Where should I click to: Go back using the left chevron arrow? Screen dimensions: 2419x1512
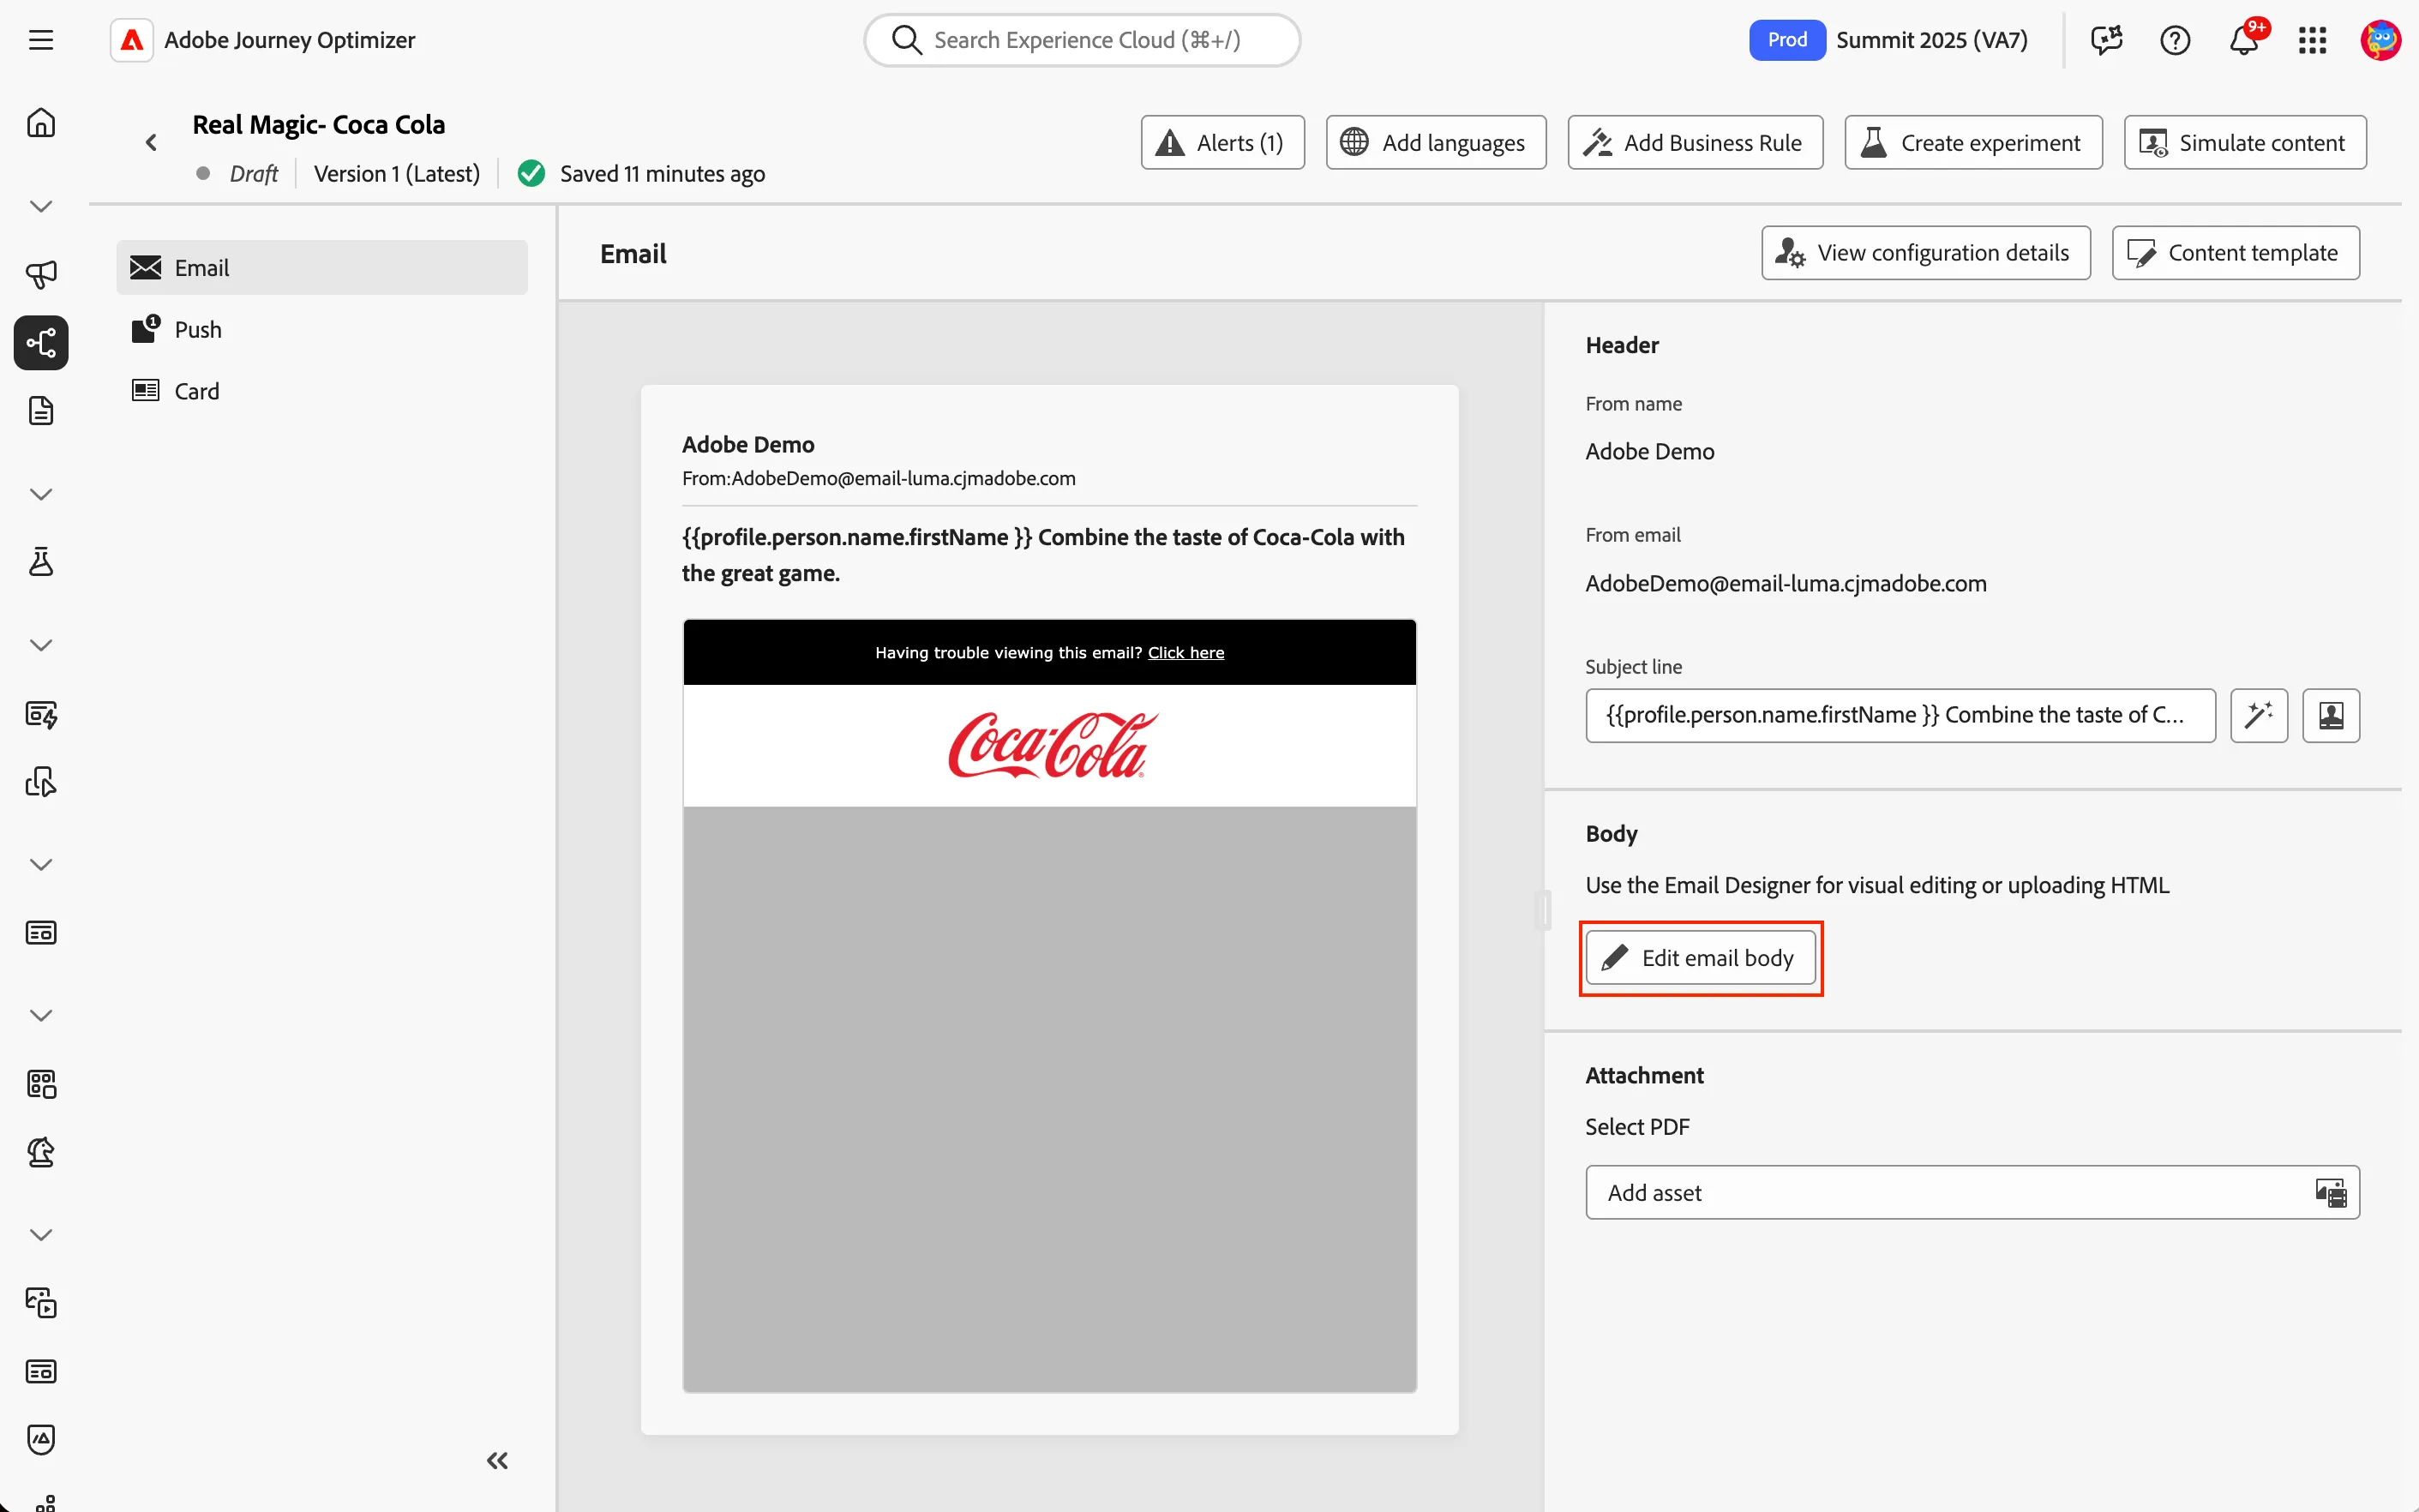pos(151,142)
